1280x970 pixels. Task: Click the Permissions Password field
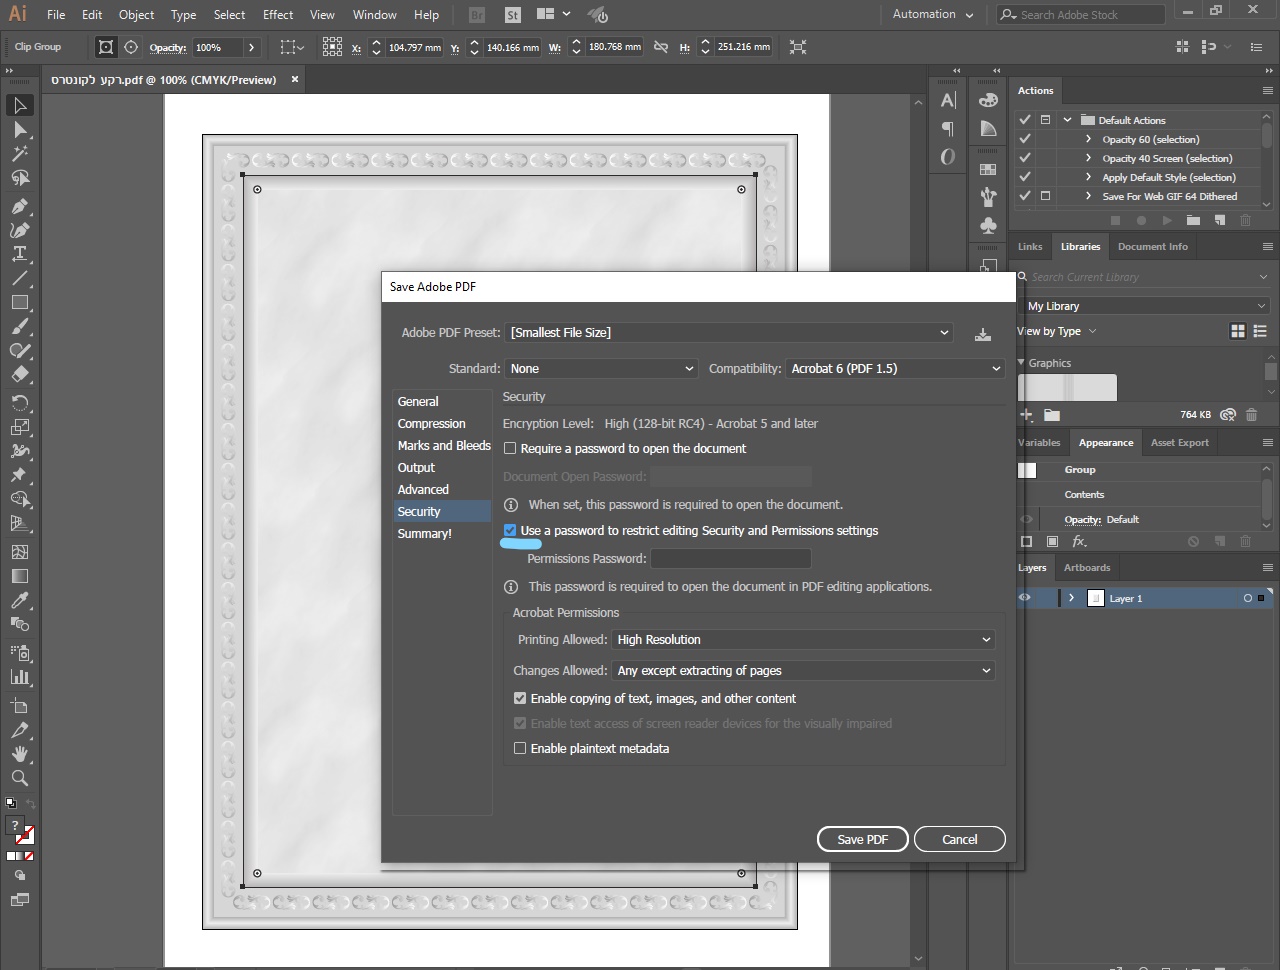click(730, 559)
